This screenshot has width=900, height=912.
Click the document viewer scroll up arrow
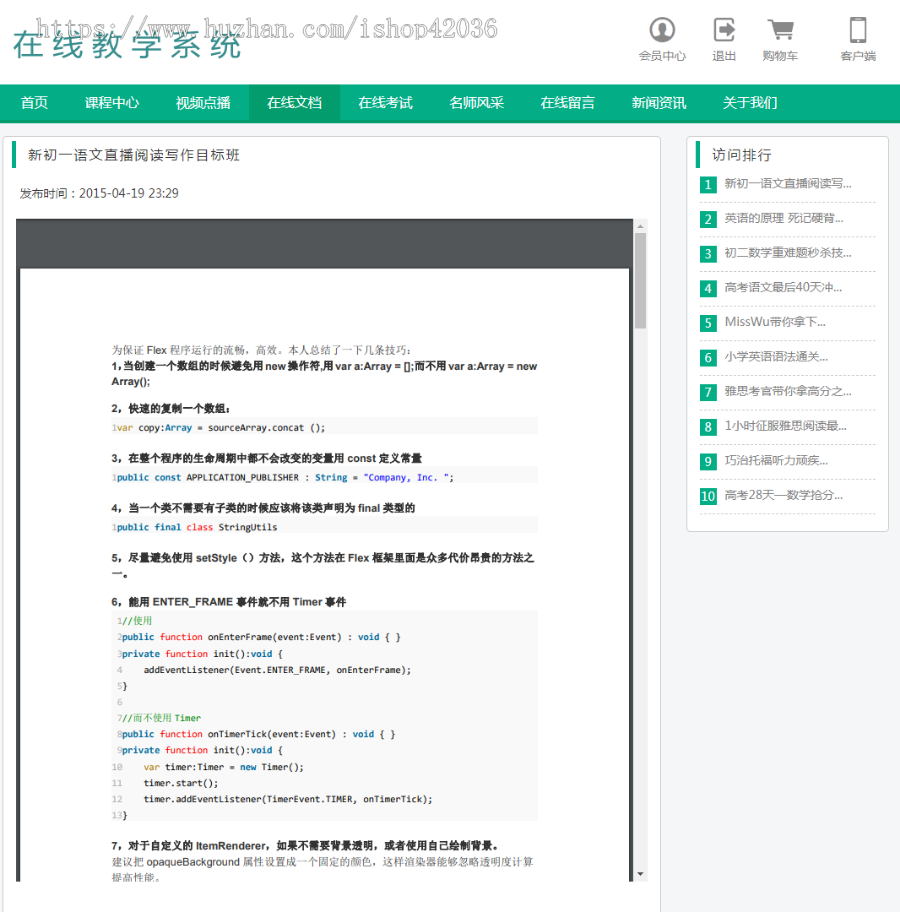coord(640,226)
